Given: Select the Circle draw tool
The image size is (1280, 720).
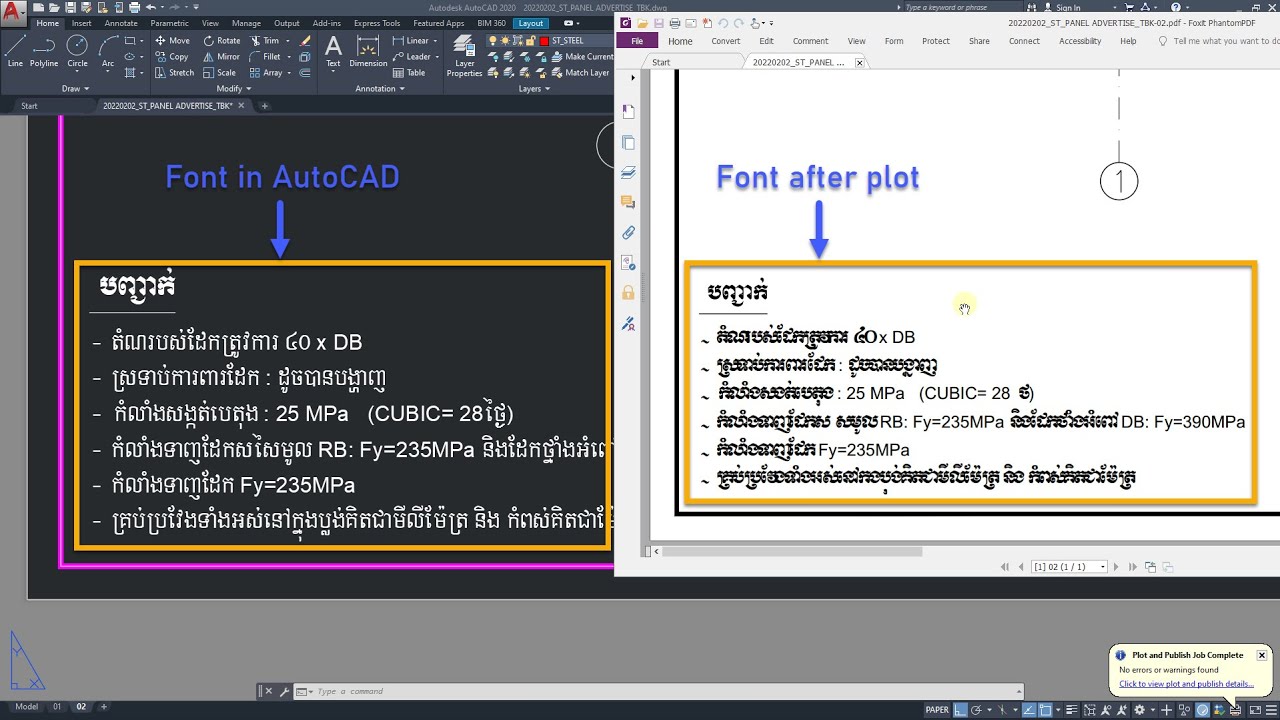Looking at the screenshot, I should click(x=77, y=51).
